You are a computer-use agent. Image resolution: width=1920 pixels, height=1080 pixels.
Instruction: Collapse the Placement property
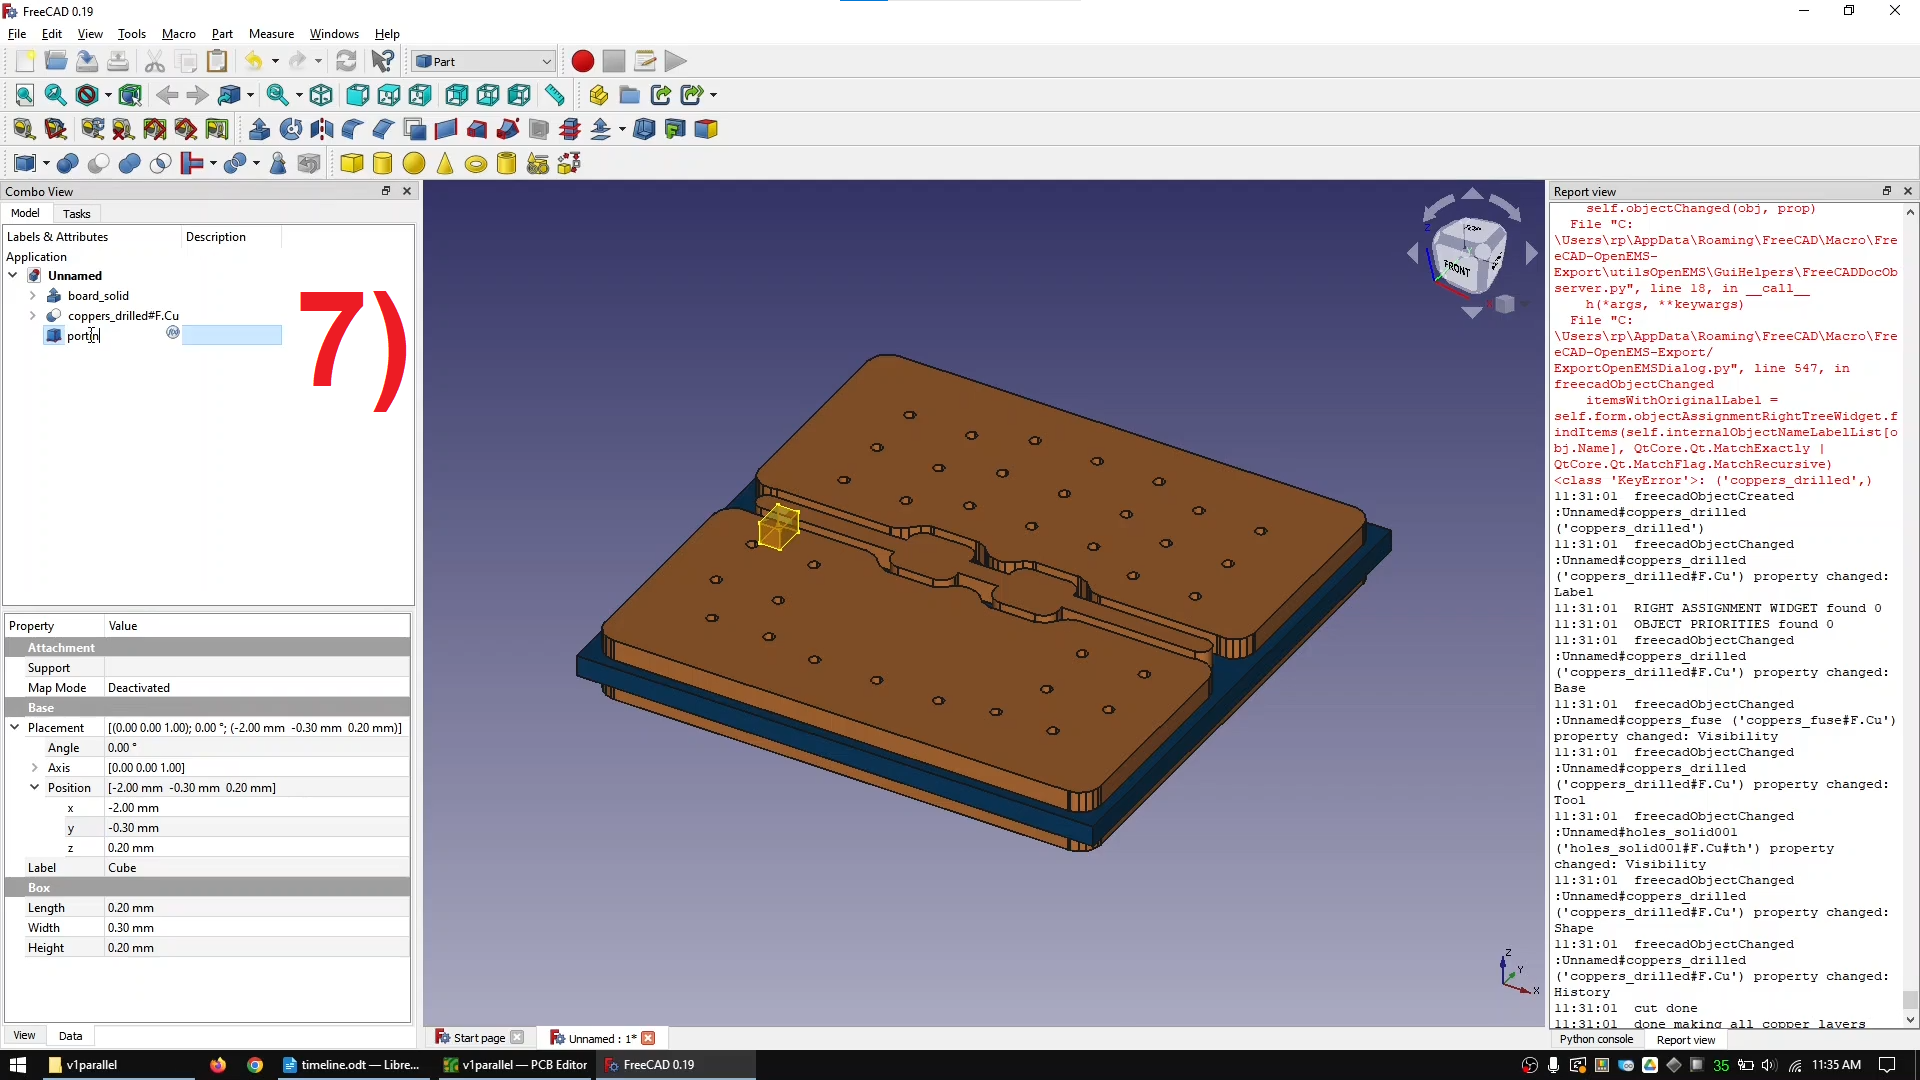[x=14, y=727]
